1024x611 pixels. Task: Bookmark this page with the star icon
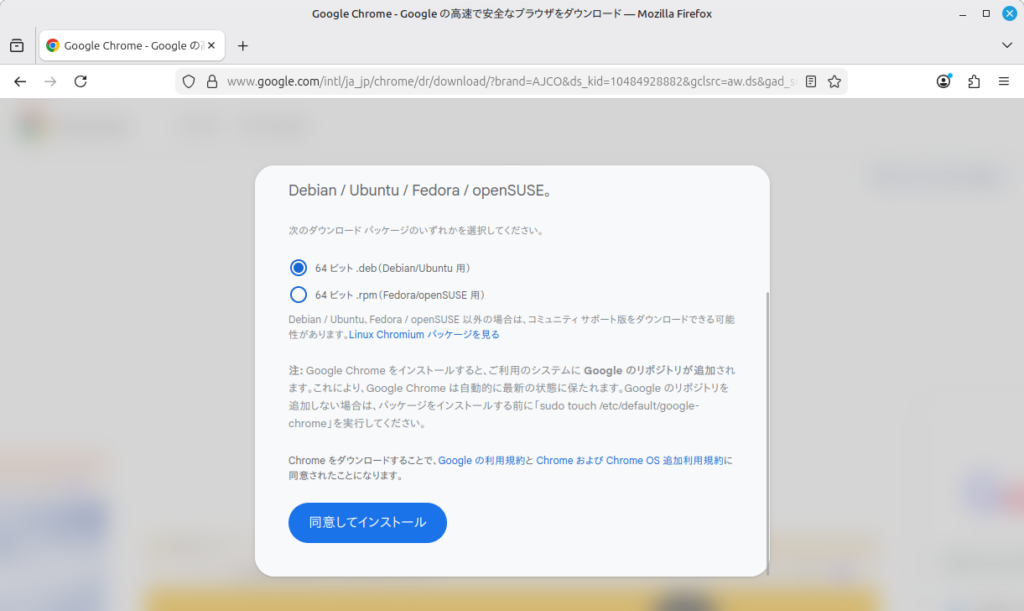pyautogui.click(x=834, y=82)
